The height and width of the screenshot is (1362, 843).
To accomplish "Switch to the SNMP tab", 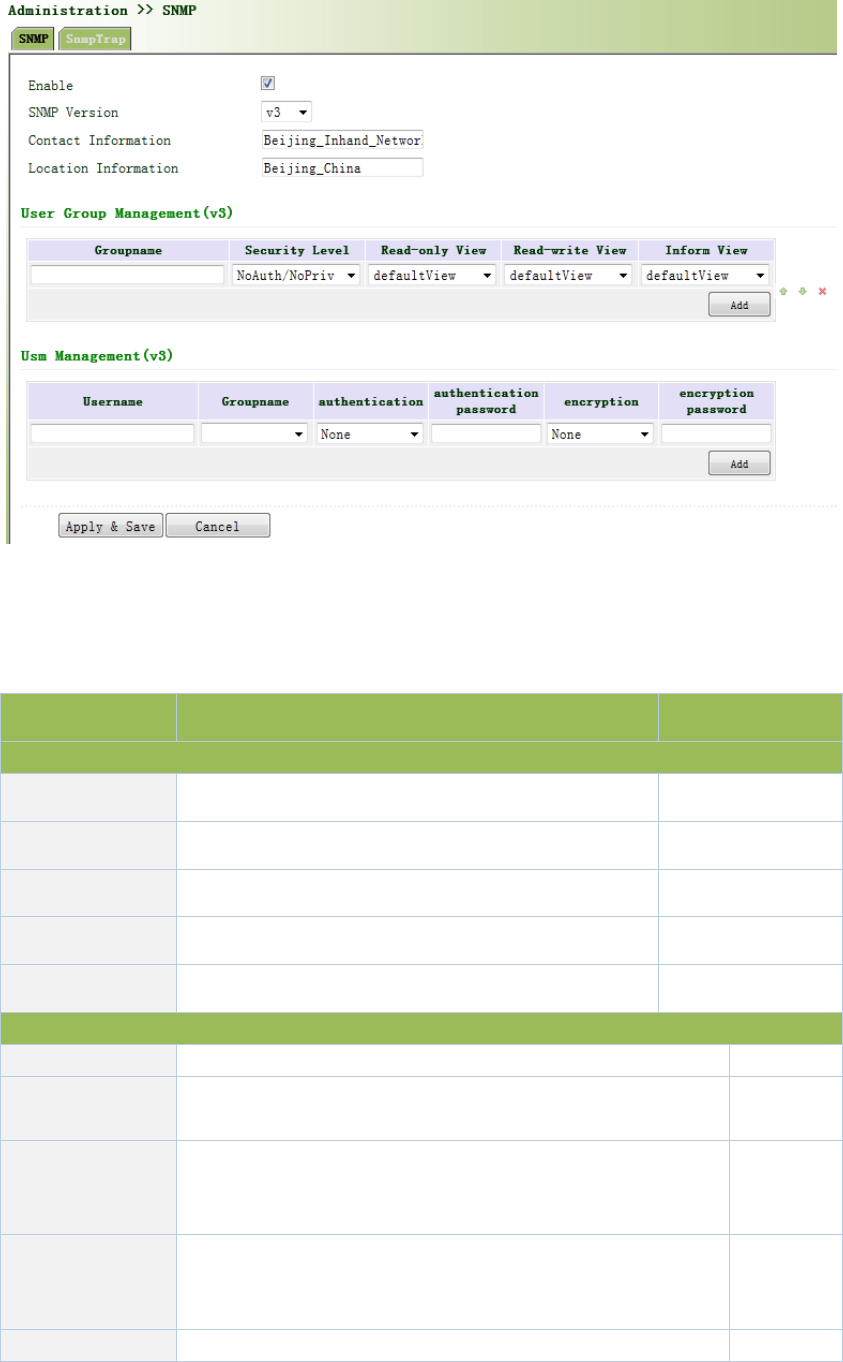I will pyautogui.click(x=33, y=40).
